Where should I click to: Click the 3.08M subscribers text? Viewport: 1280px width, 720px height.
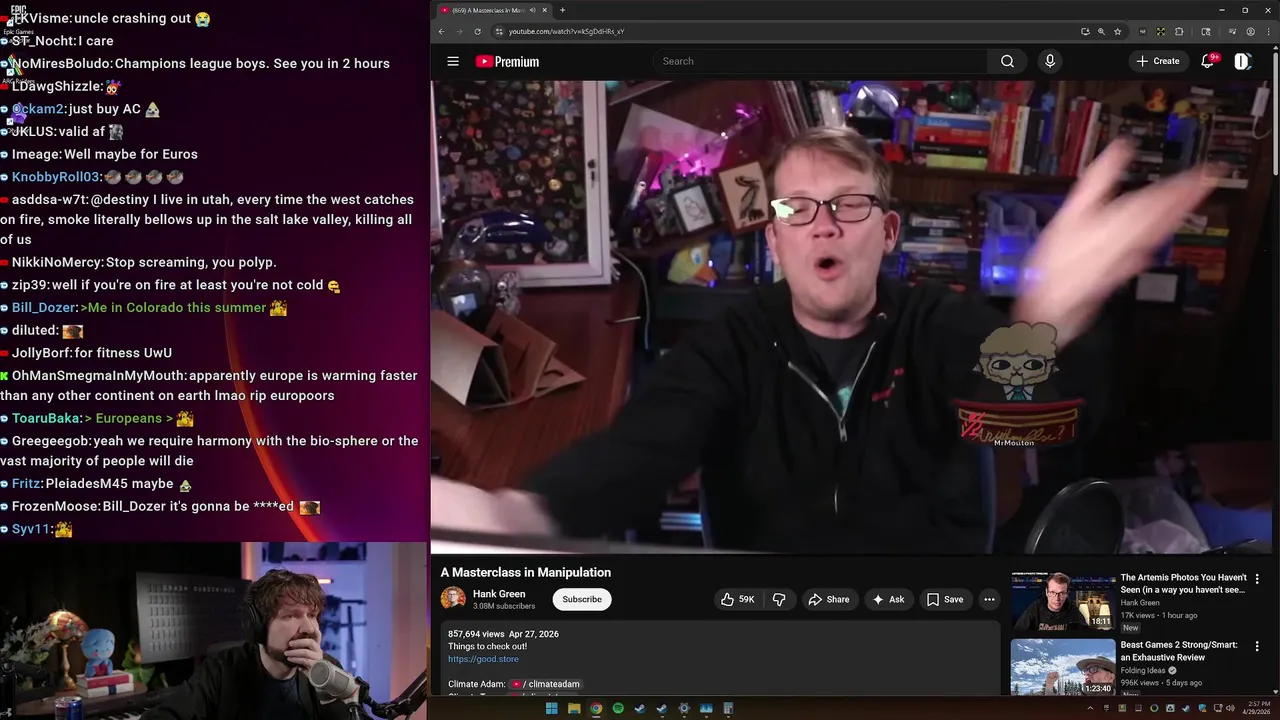pyautogui.click(x=504, y=606)
